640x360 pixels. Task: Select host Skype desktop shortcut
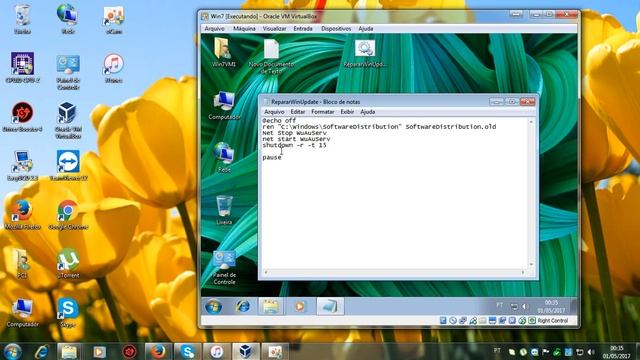[68, 313]
